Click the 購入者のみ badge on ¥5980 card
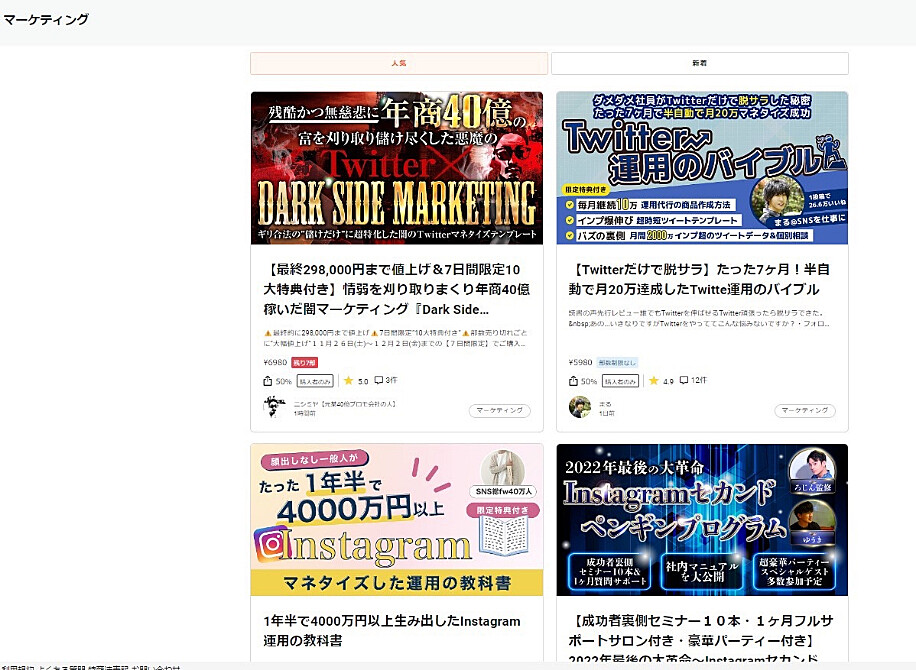The width and height of the screenshot is (916, 670). pos(620,381)
